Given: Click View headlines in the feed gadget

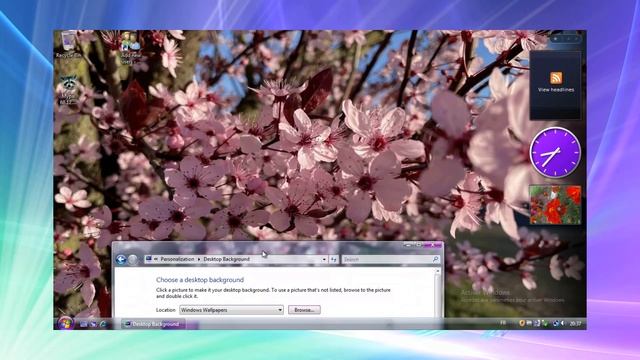Looking at the screenshot, I should pos(556,90).
